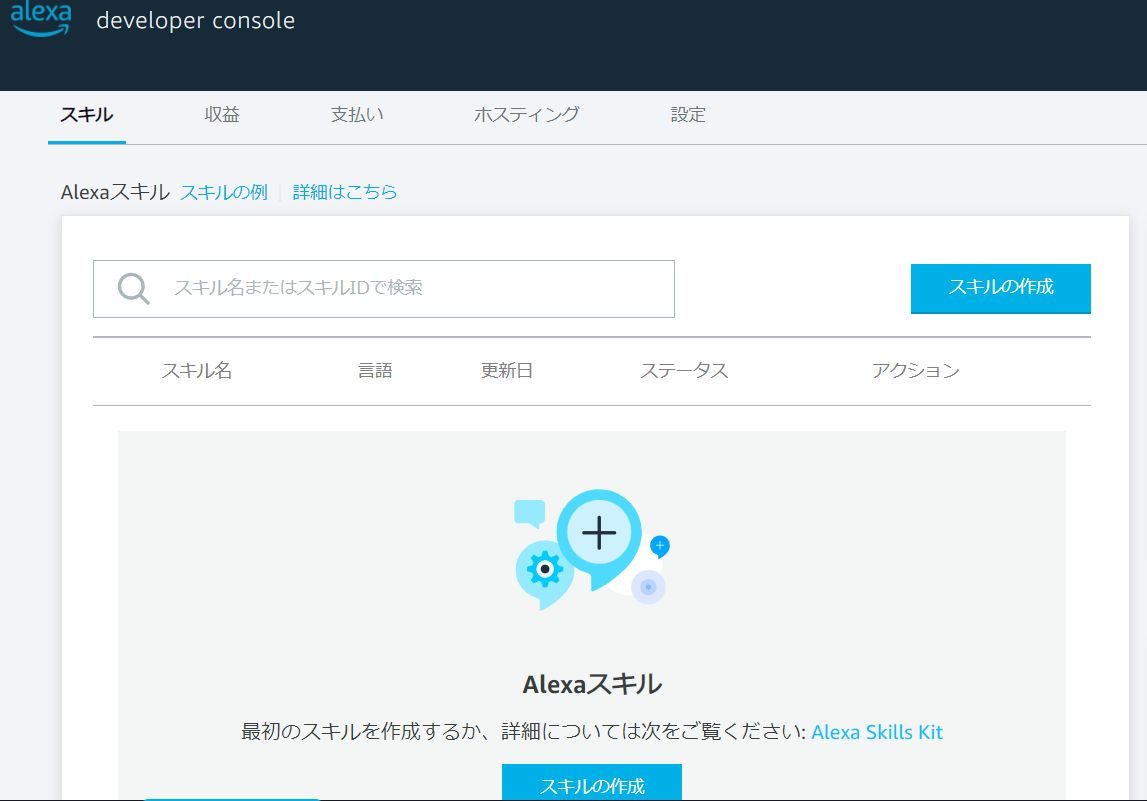This screenshot has width=1147, height=801.
Task: Switch to the 収益 tab
Action: [222, 115]
